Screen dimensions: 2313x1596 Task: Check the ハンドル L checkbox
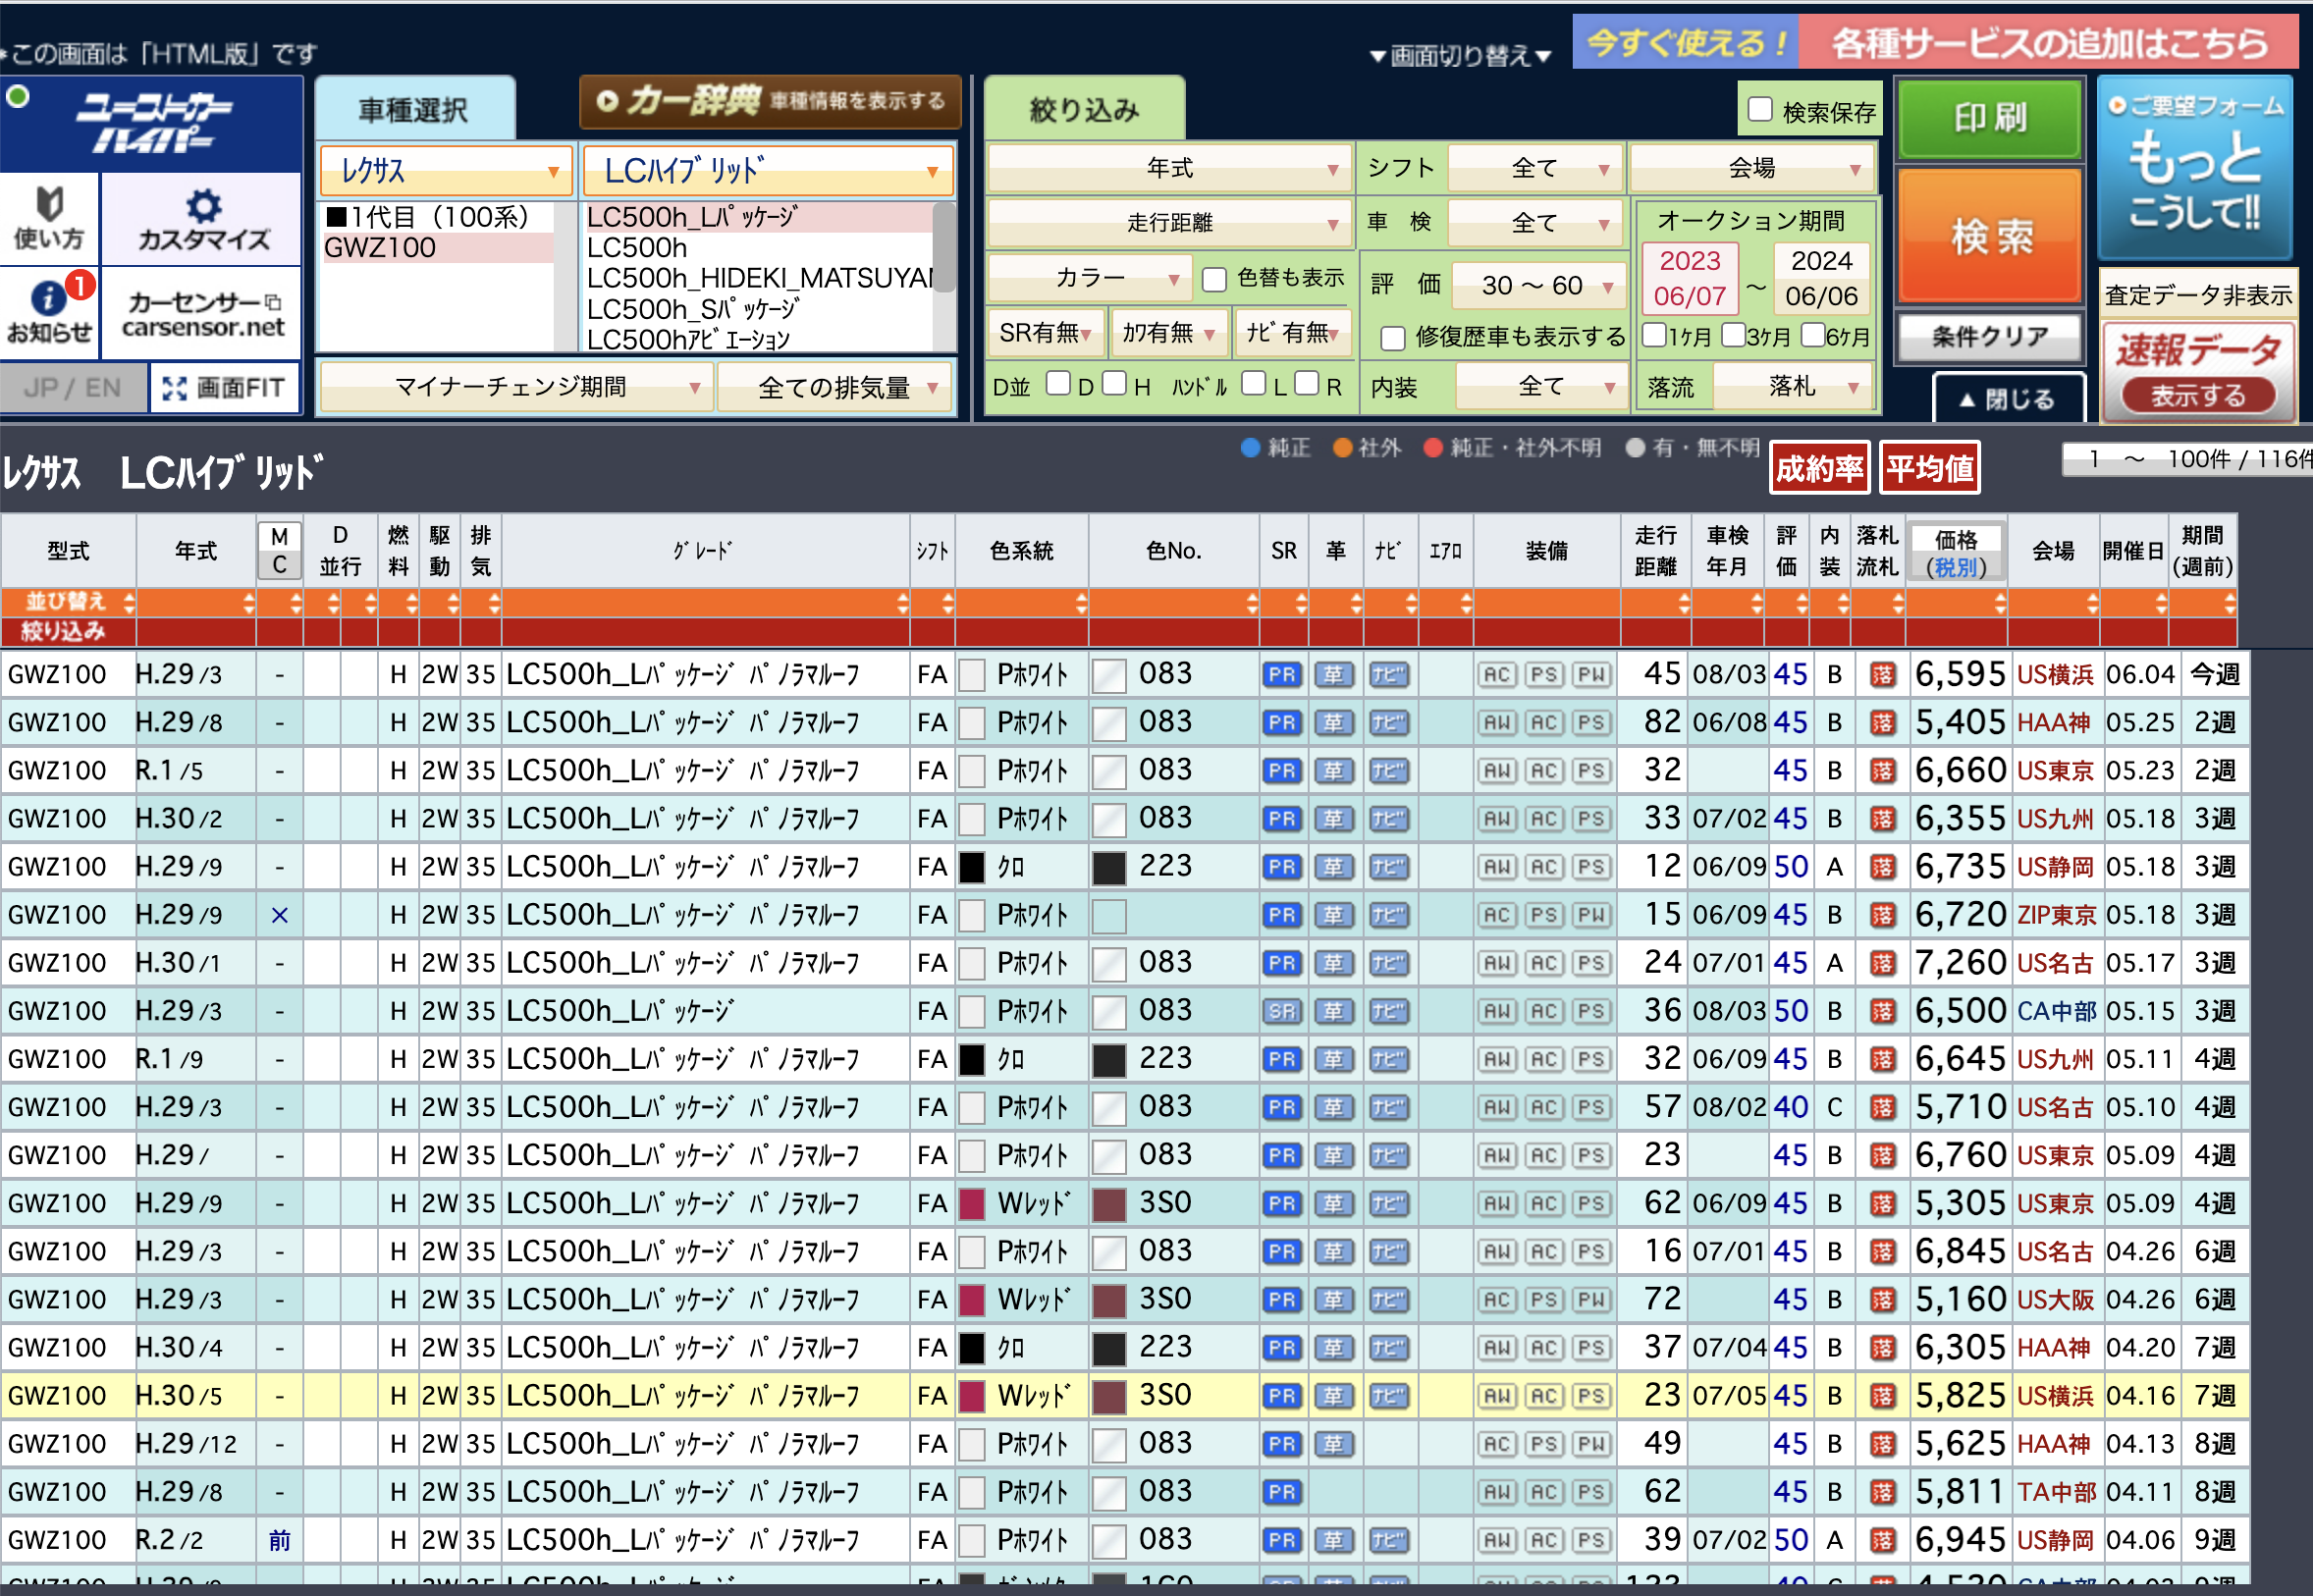(1253, 384)
